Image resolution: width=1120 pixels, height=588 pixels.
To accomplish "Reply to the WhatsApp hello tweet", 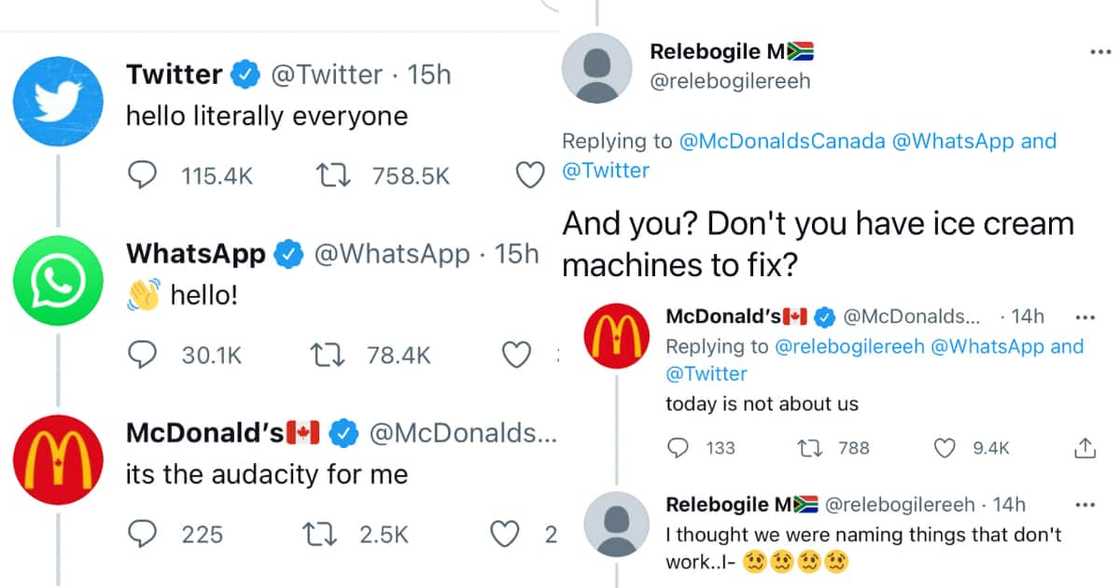I will pos(140,355).
